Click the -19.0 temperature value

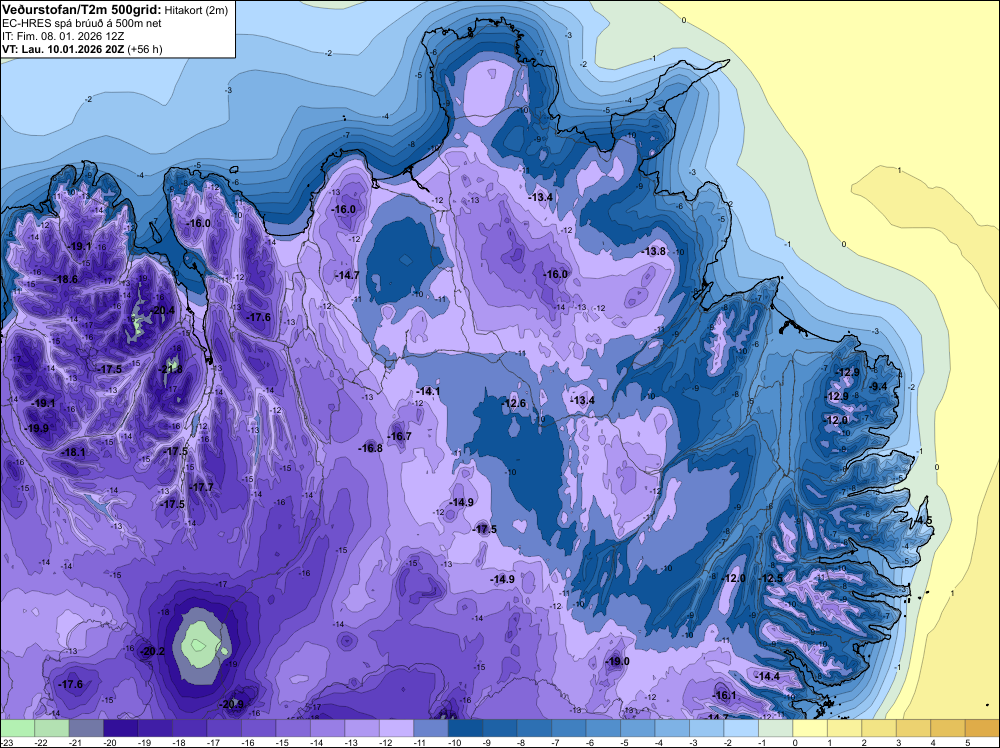point(617,661)
